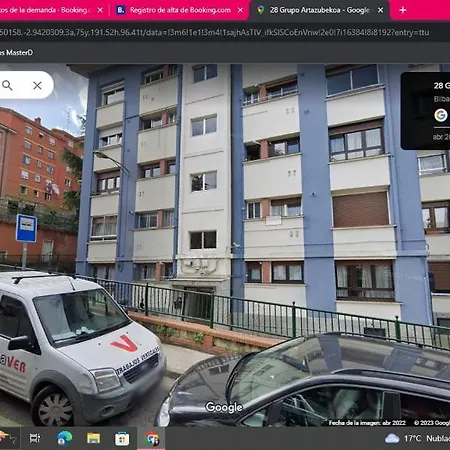
Task: Open the weather widget showing 17°C
Action: (417, 438)
